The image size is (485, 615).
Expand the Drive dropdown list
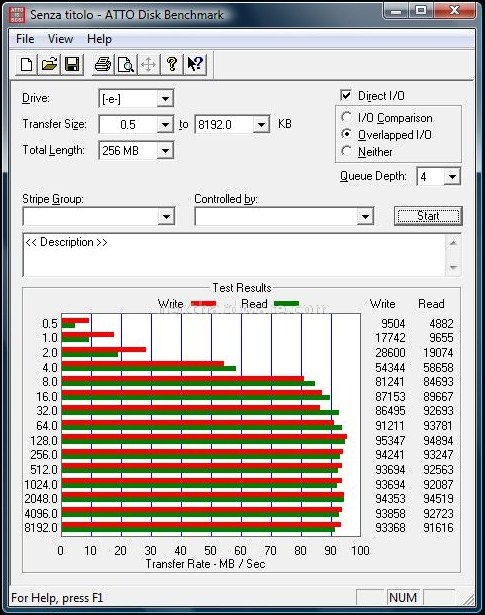[165, 98]
